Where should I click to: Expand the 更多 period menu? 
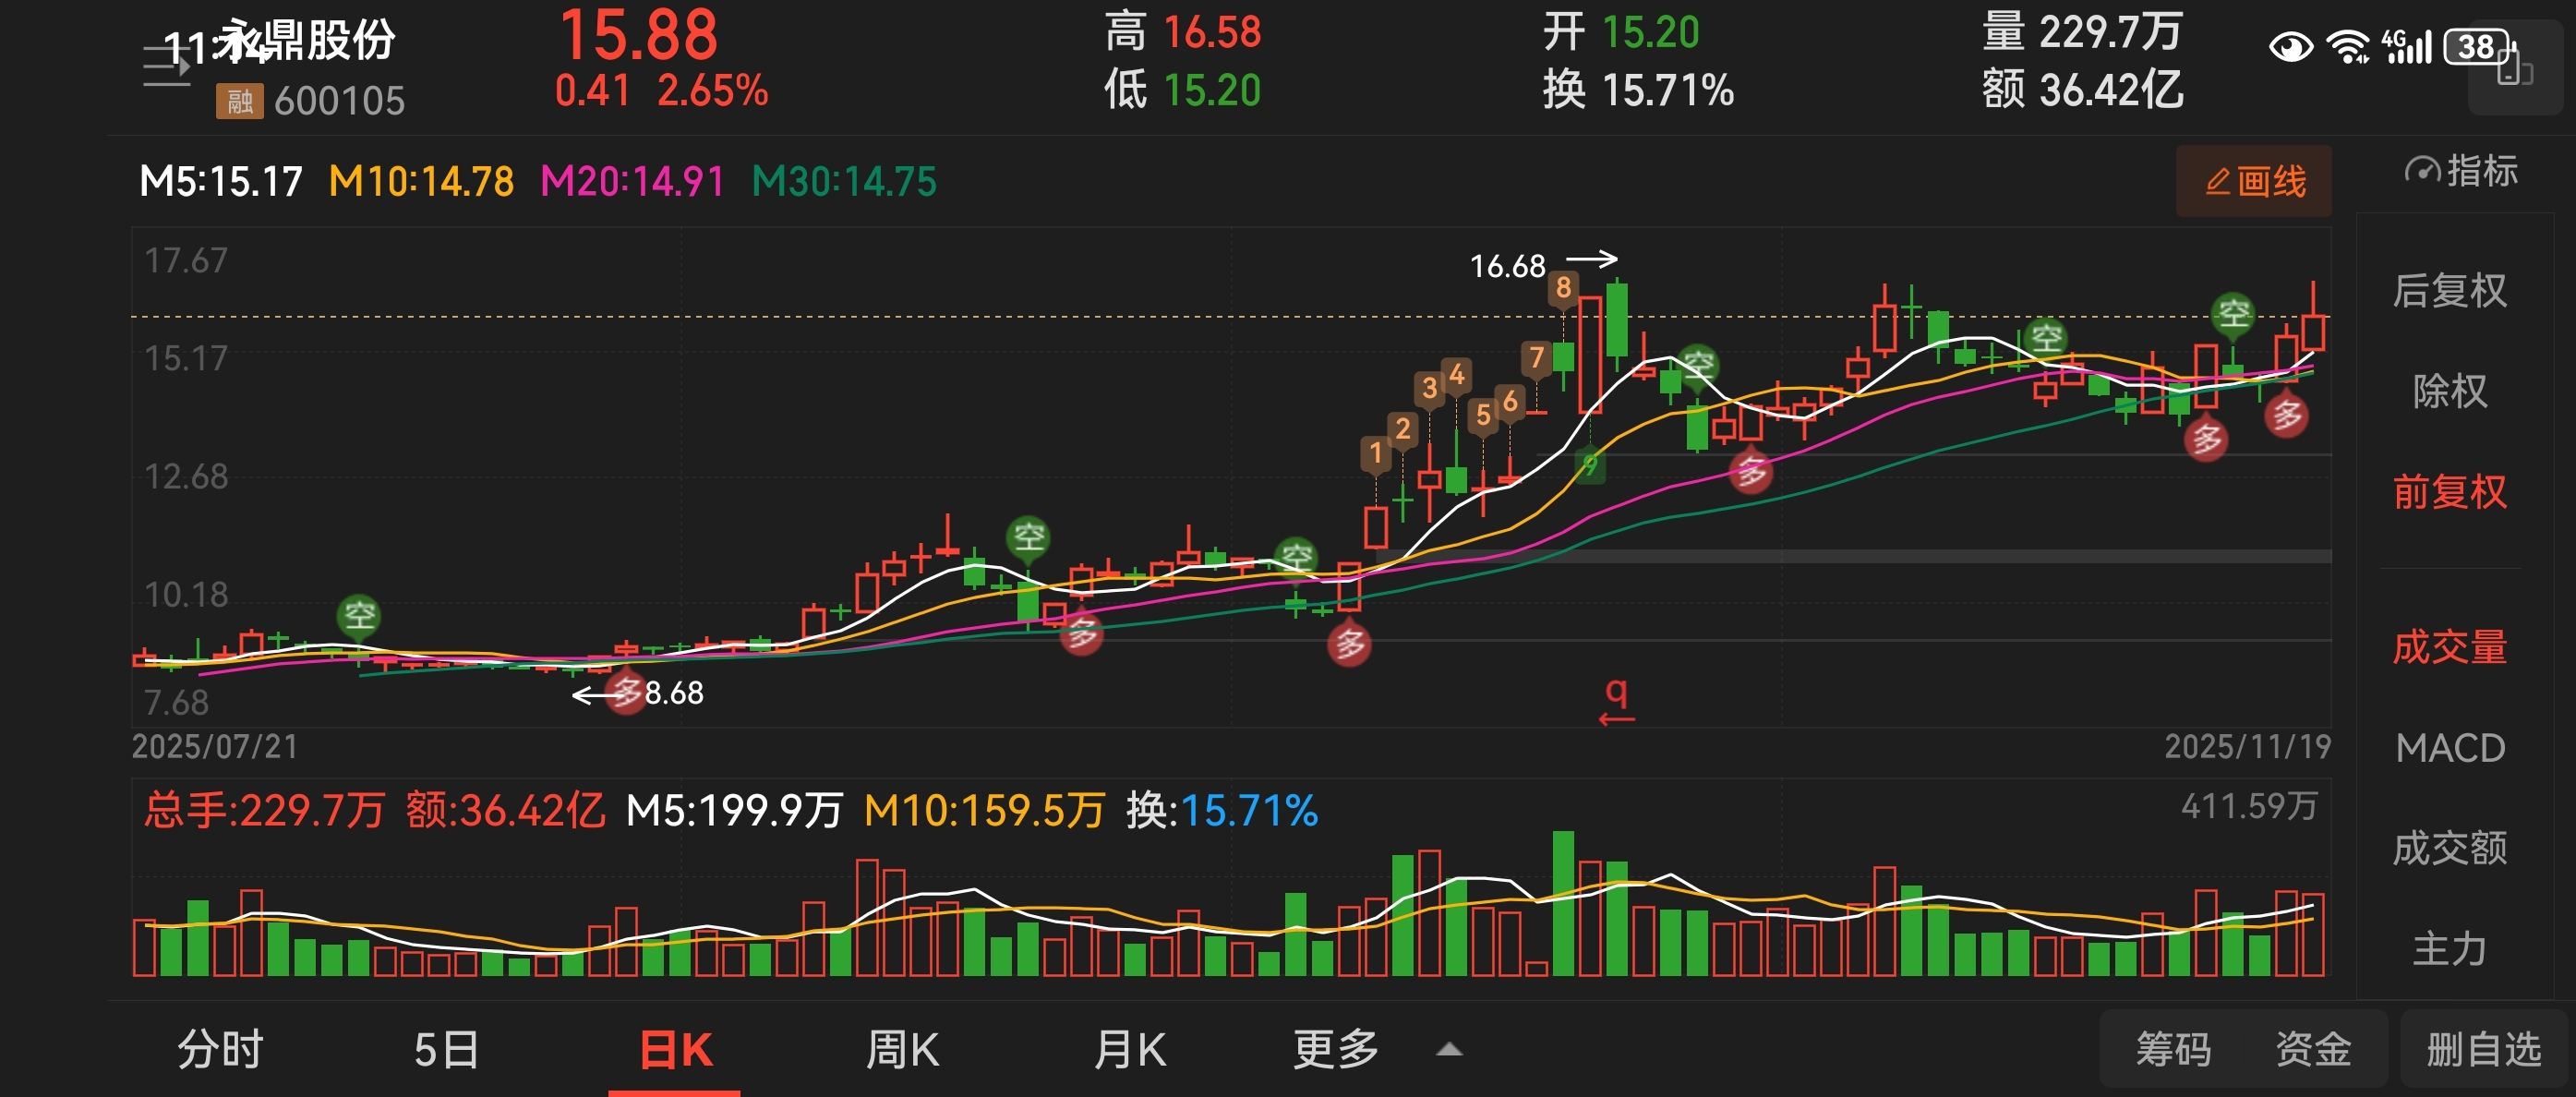coord(1335,1050)
